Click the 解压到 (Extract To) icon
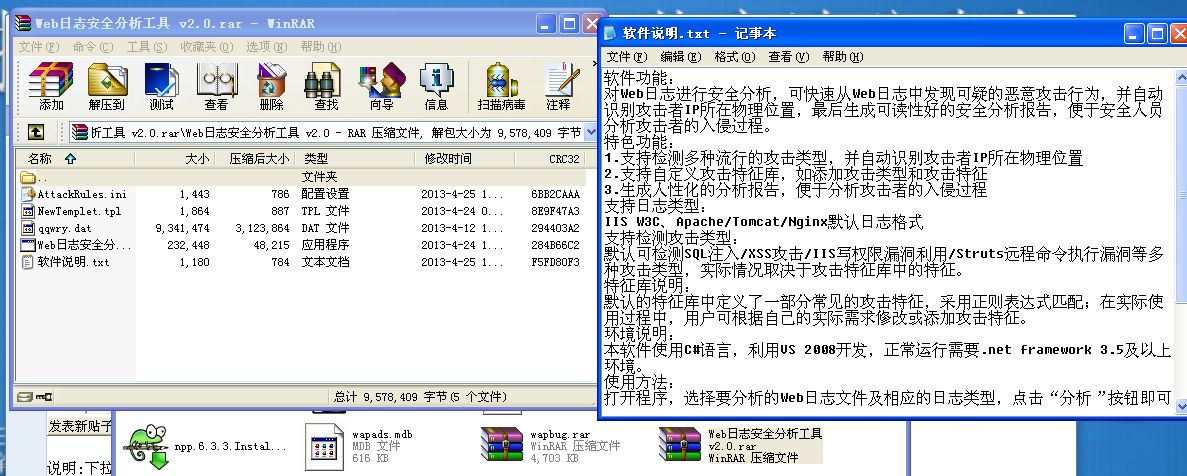 click(x=106, y=86)
